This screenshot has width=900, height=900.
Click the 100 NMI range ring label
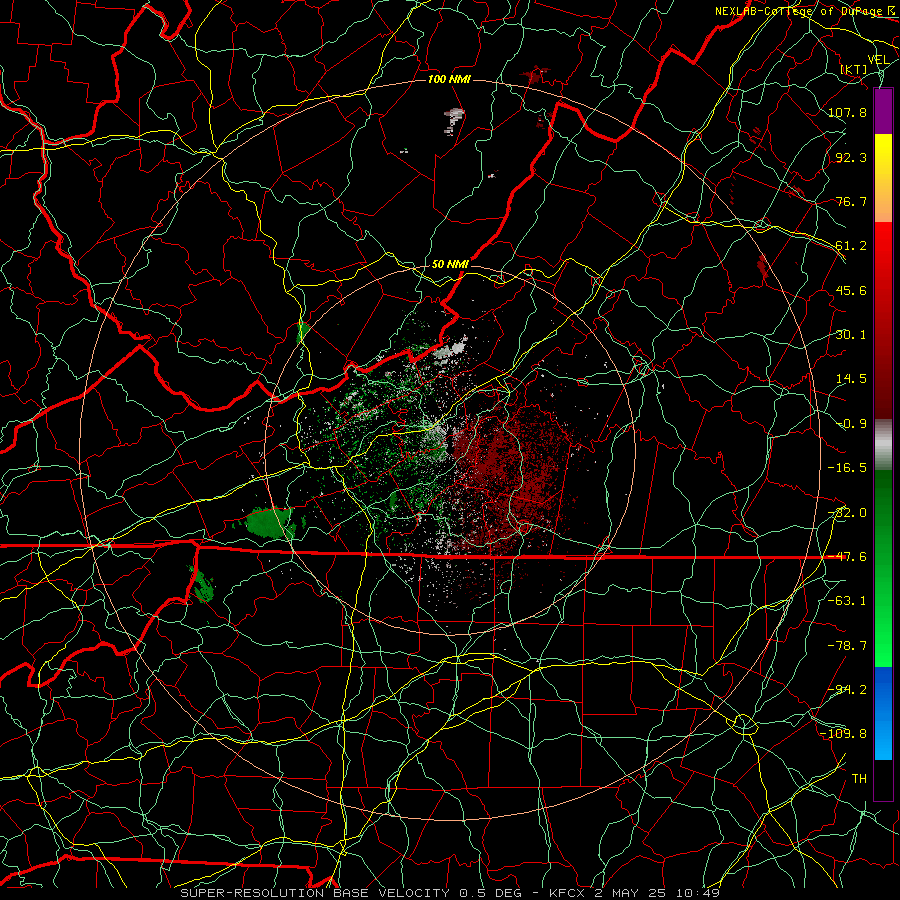[449, 79]
